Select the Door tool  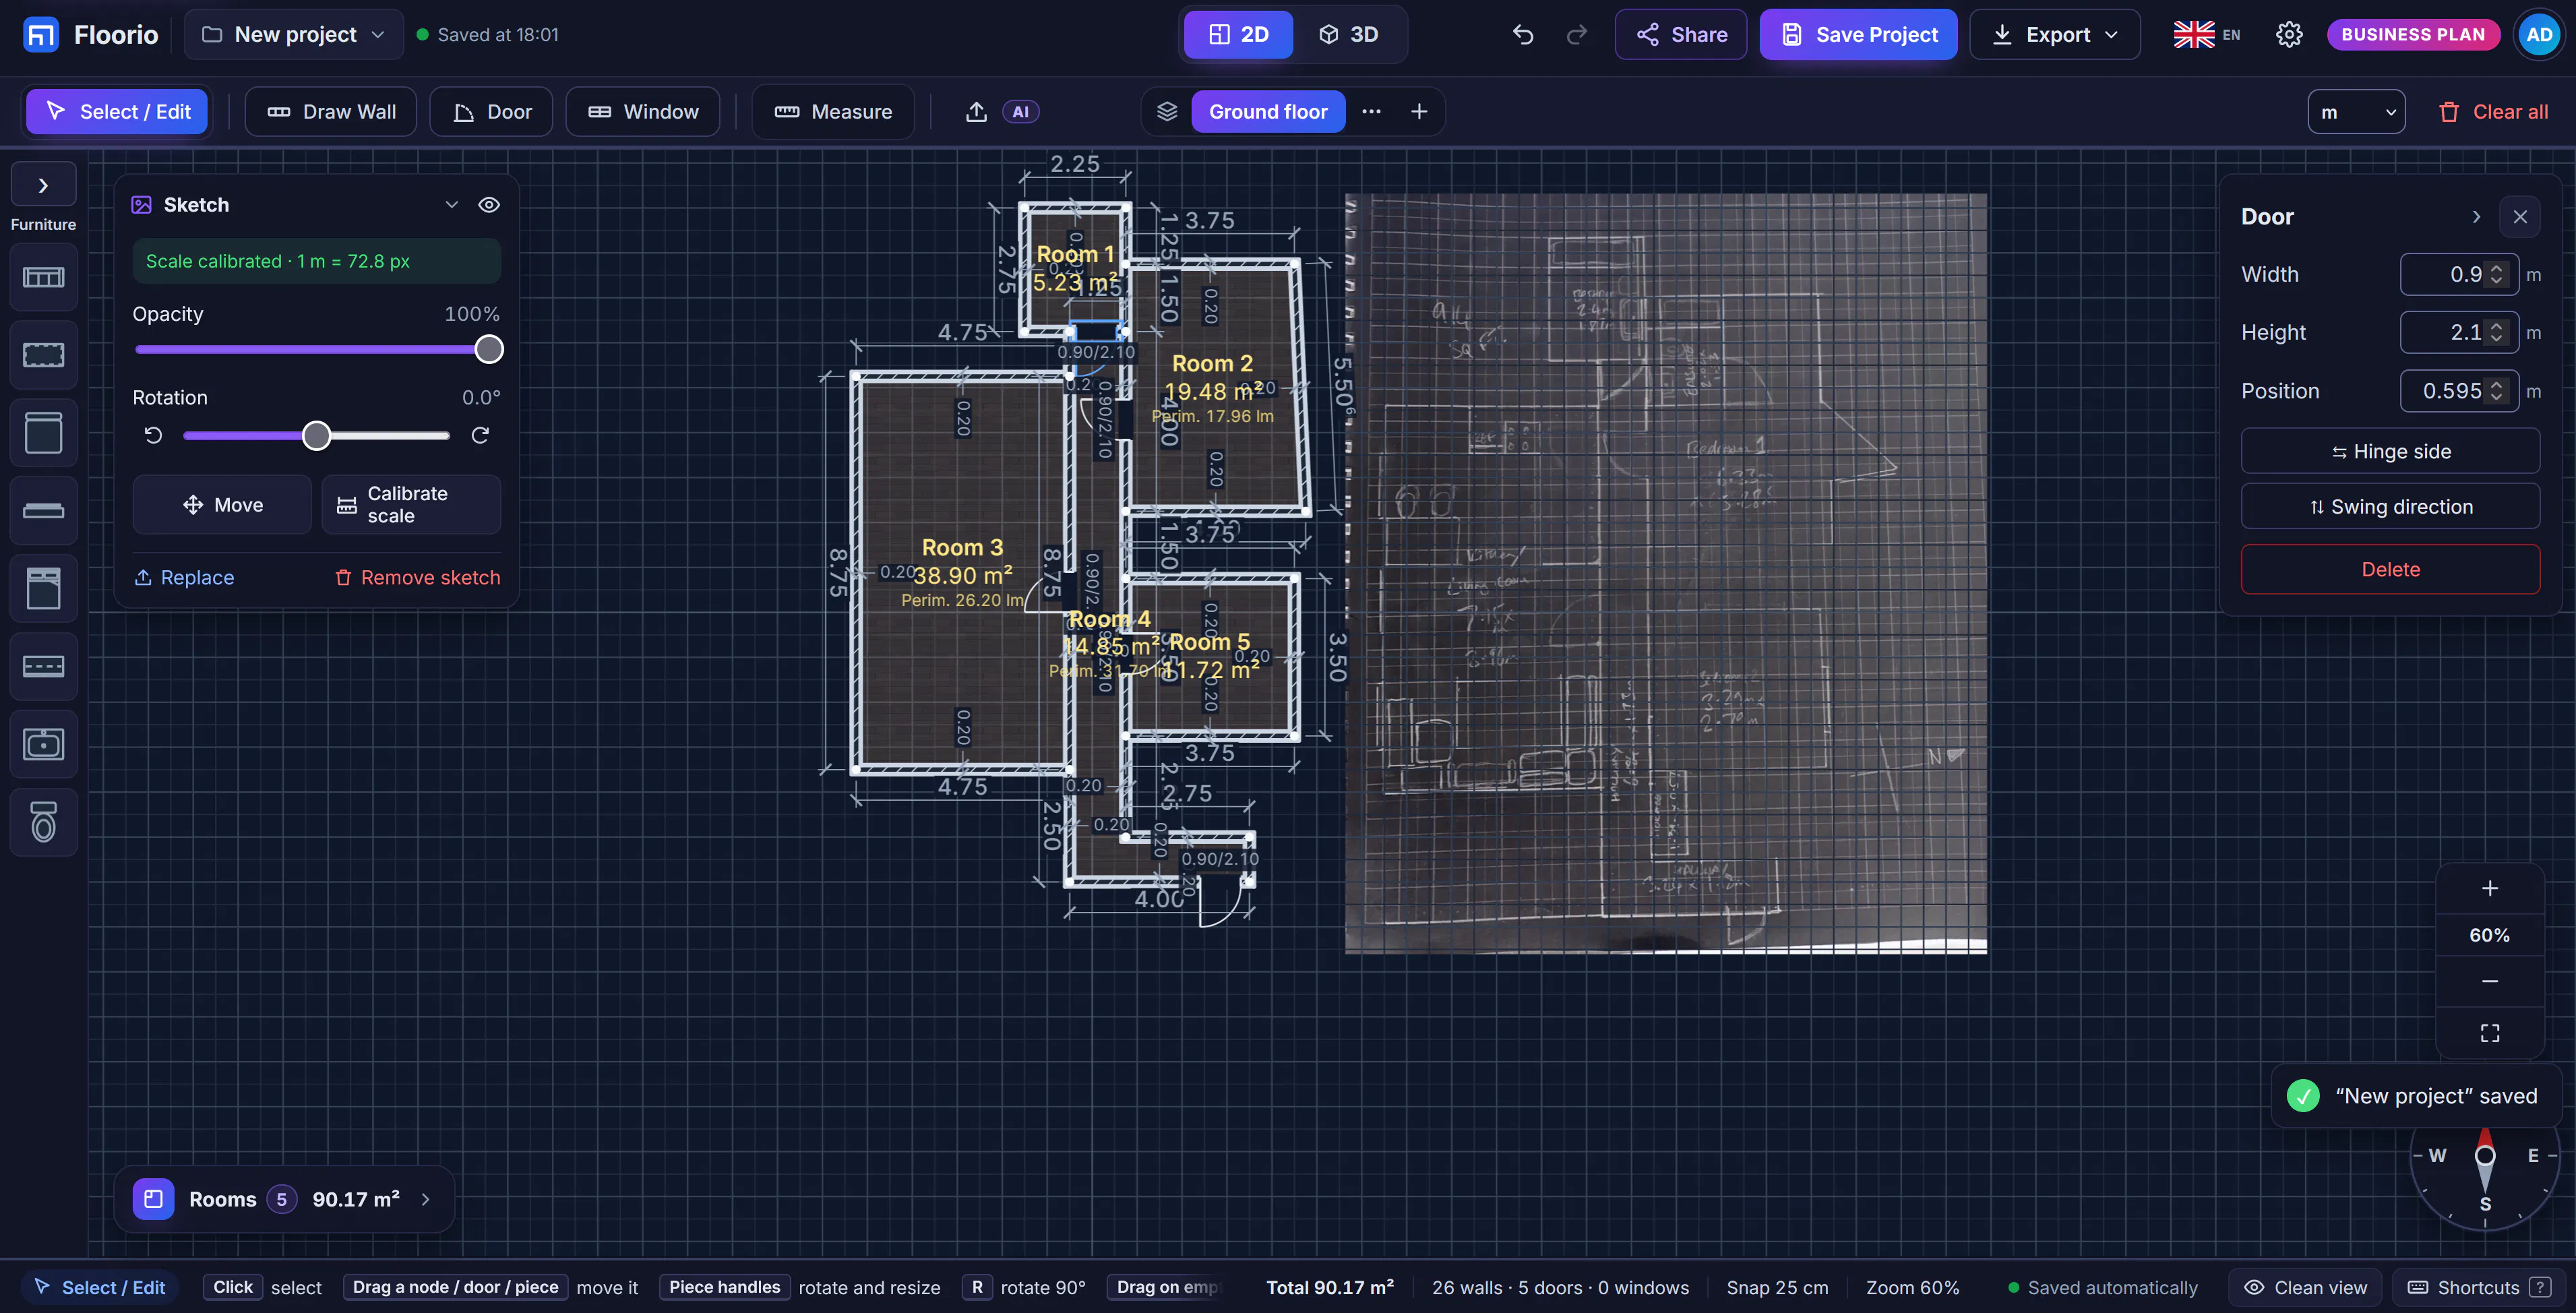pos(491,112)
